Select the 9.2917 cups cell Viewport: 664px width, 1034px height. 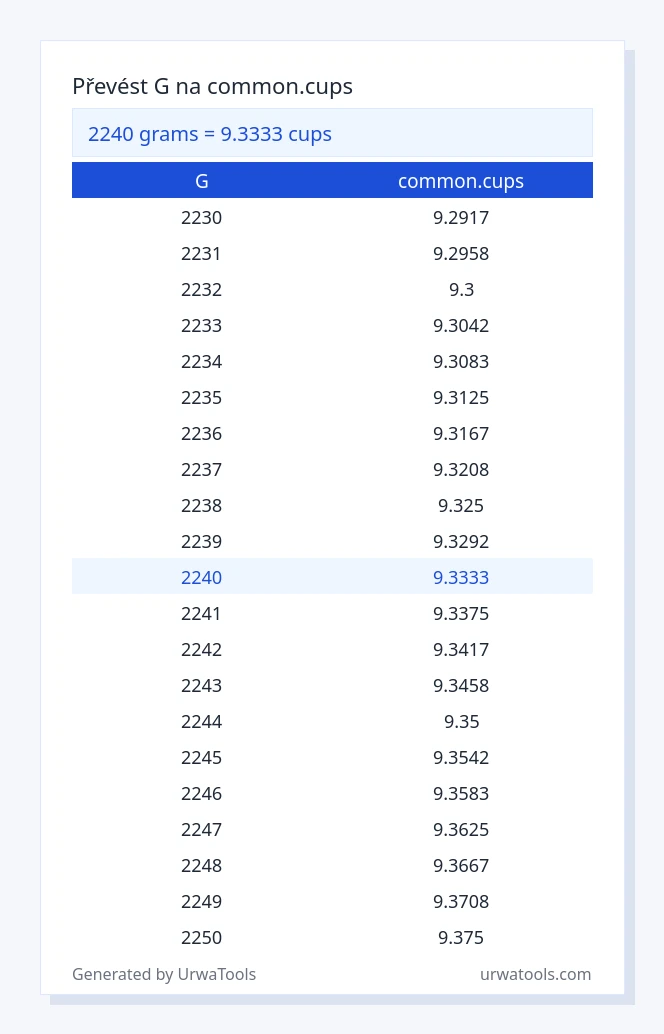(461, 218)
